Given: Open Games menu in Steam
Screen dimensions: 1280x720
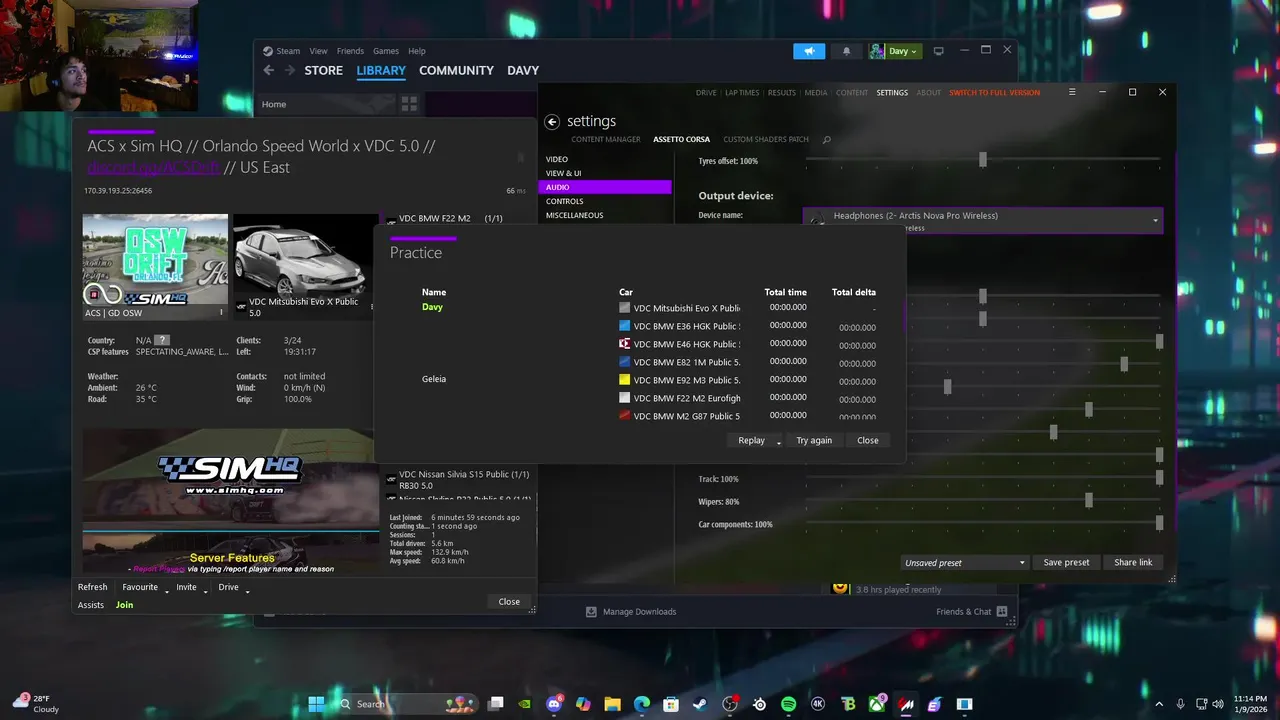Looking at the screenshot, I should pyautogui.click(x=386, y=51).
